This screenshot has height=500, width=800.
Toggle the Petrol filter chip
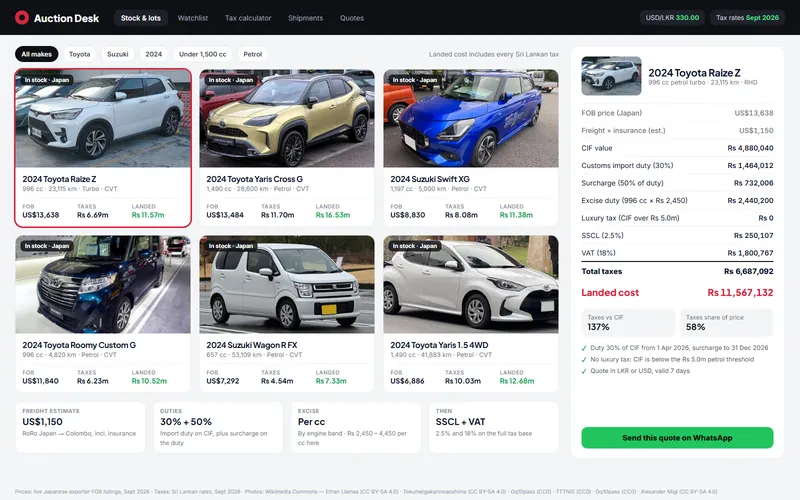point(253,54)
